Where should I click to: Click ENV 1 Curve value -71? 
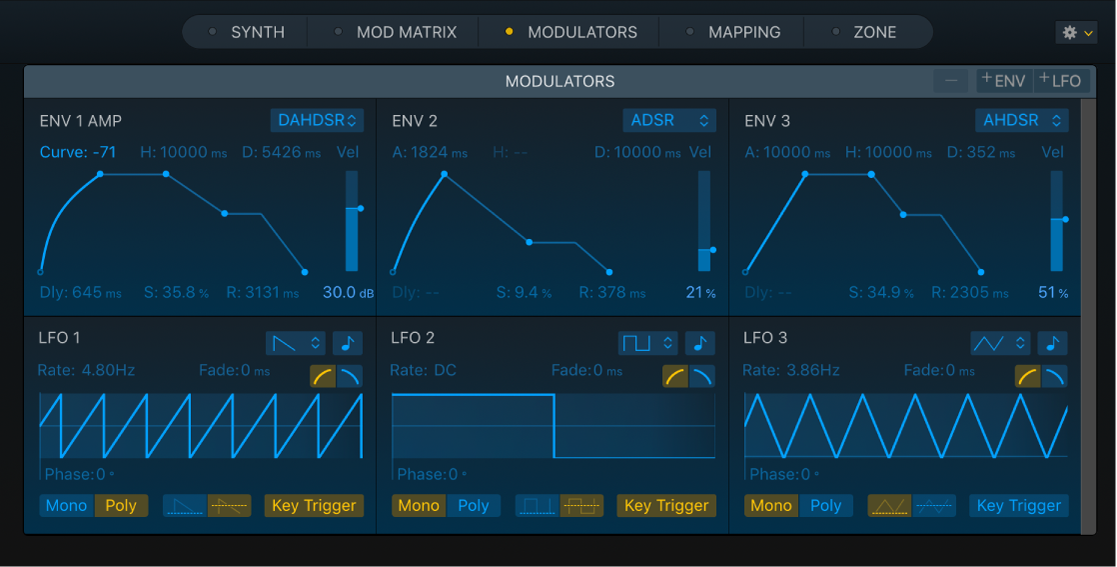78,152
